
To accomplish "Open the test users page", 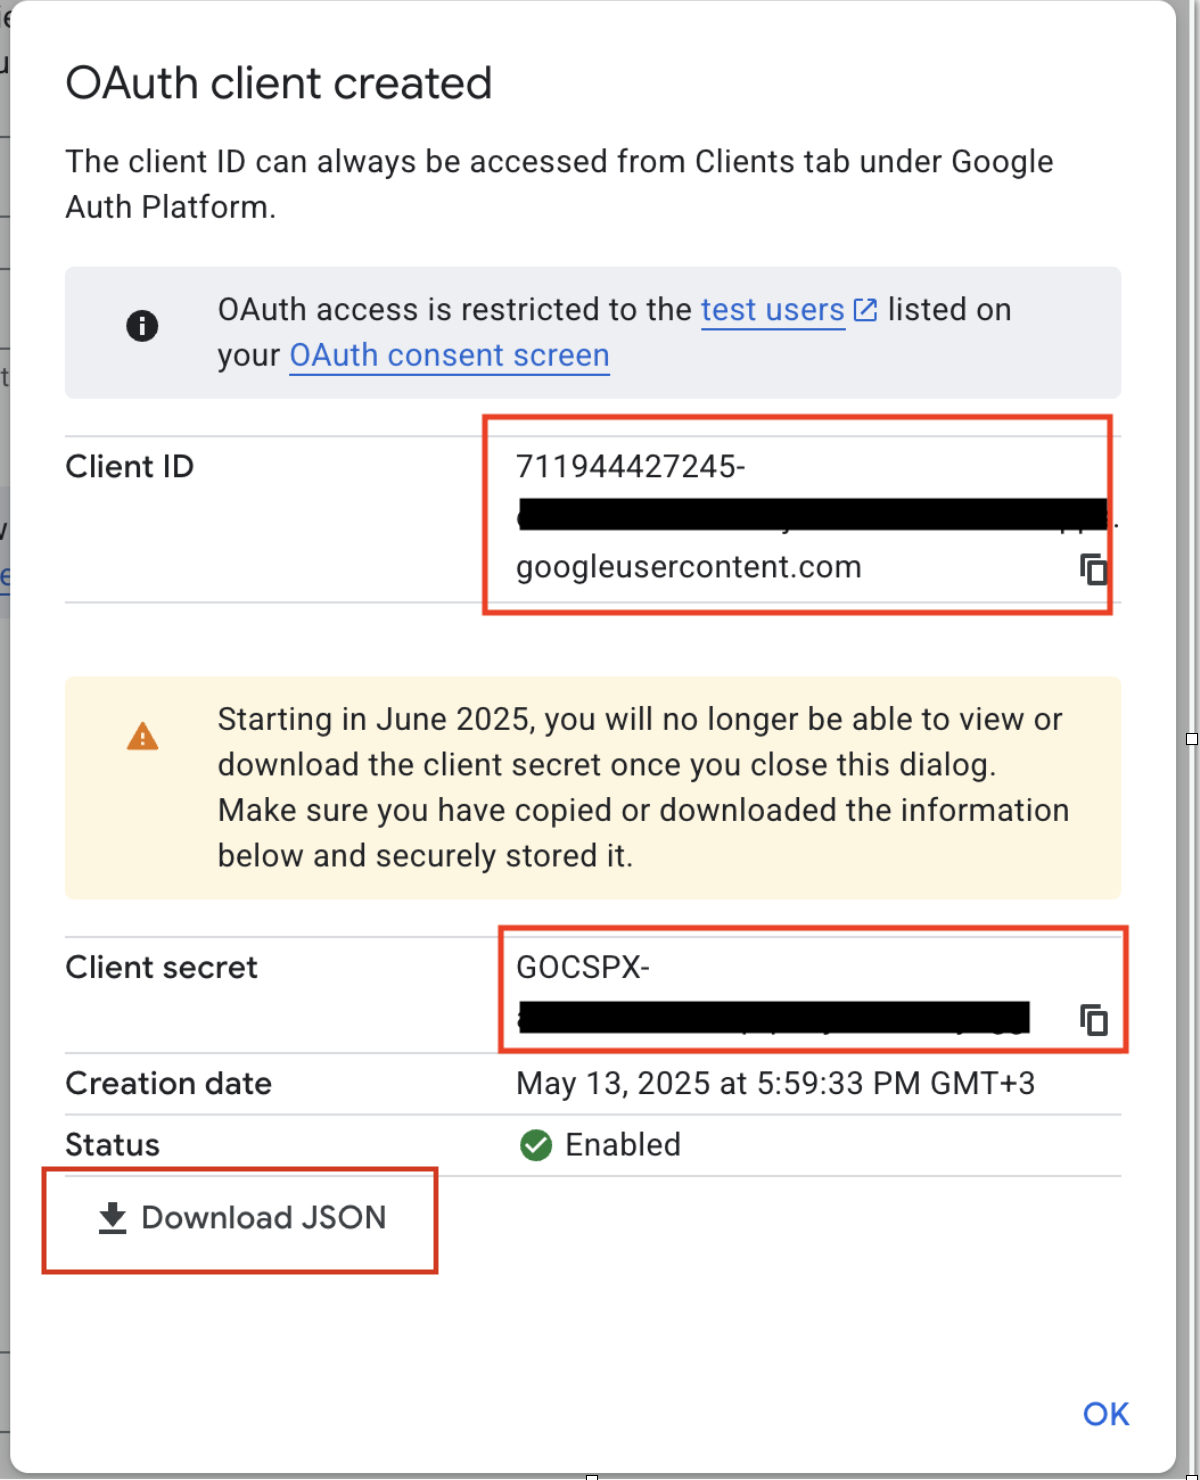I will 771,310.
